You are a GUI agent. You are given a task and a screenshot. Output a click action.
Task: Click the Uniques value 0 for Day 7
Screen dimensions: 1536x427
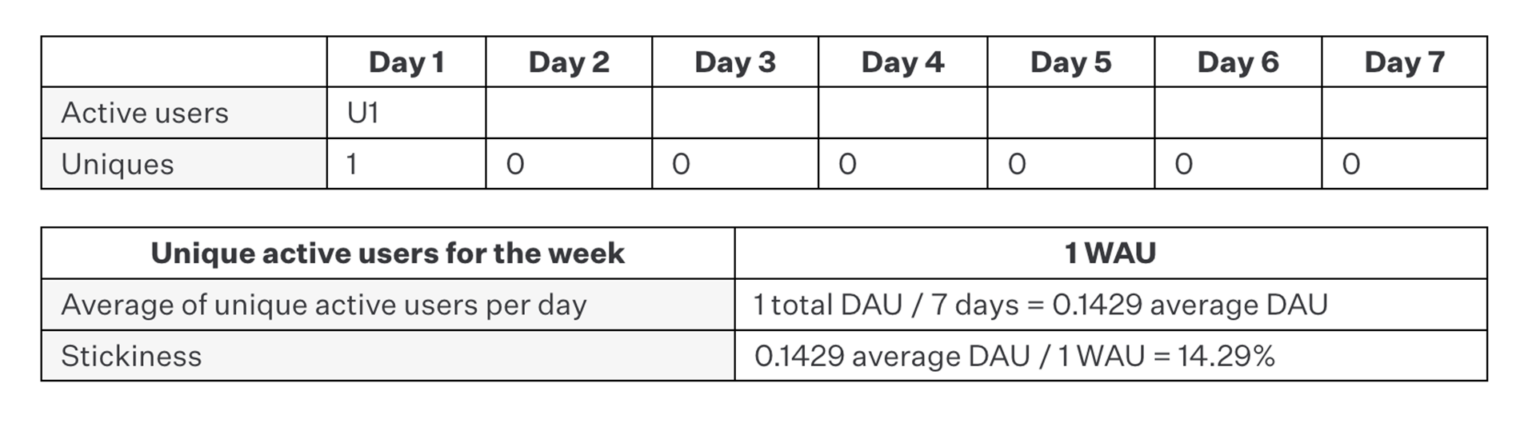click(1350, 164)
